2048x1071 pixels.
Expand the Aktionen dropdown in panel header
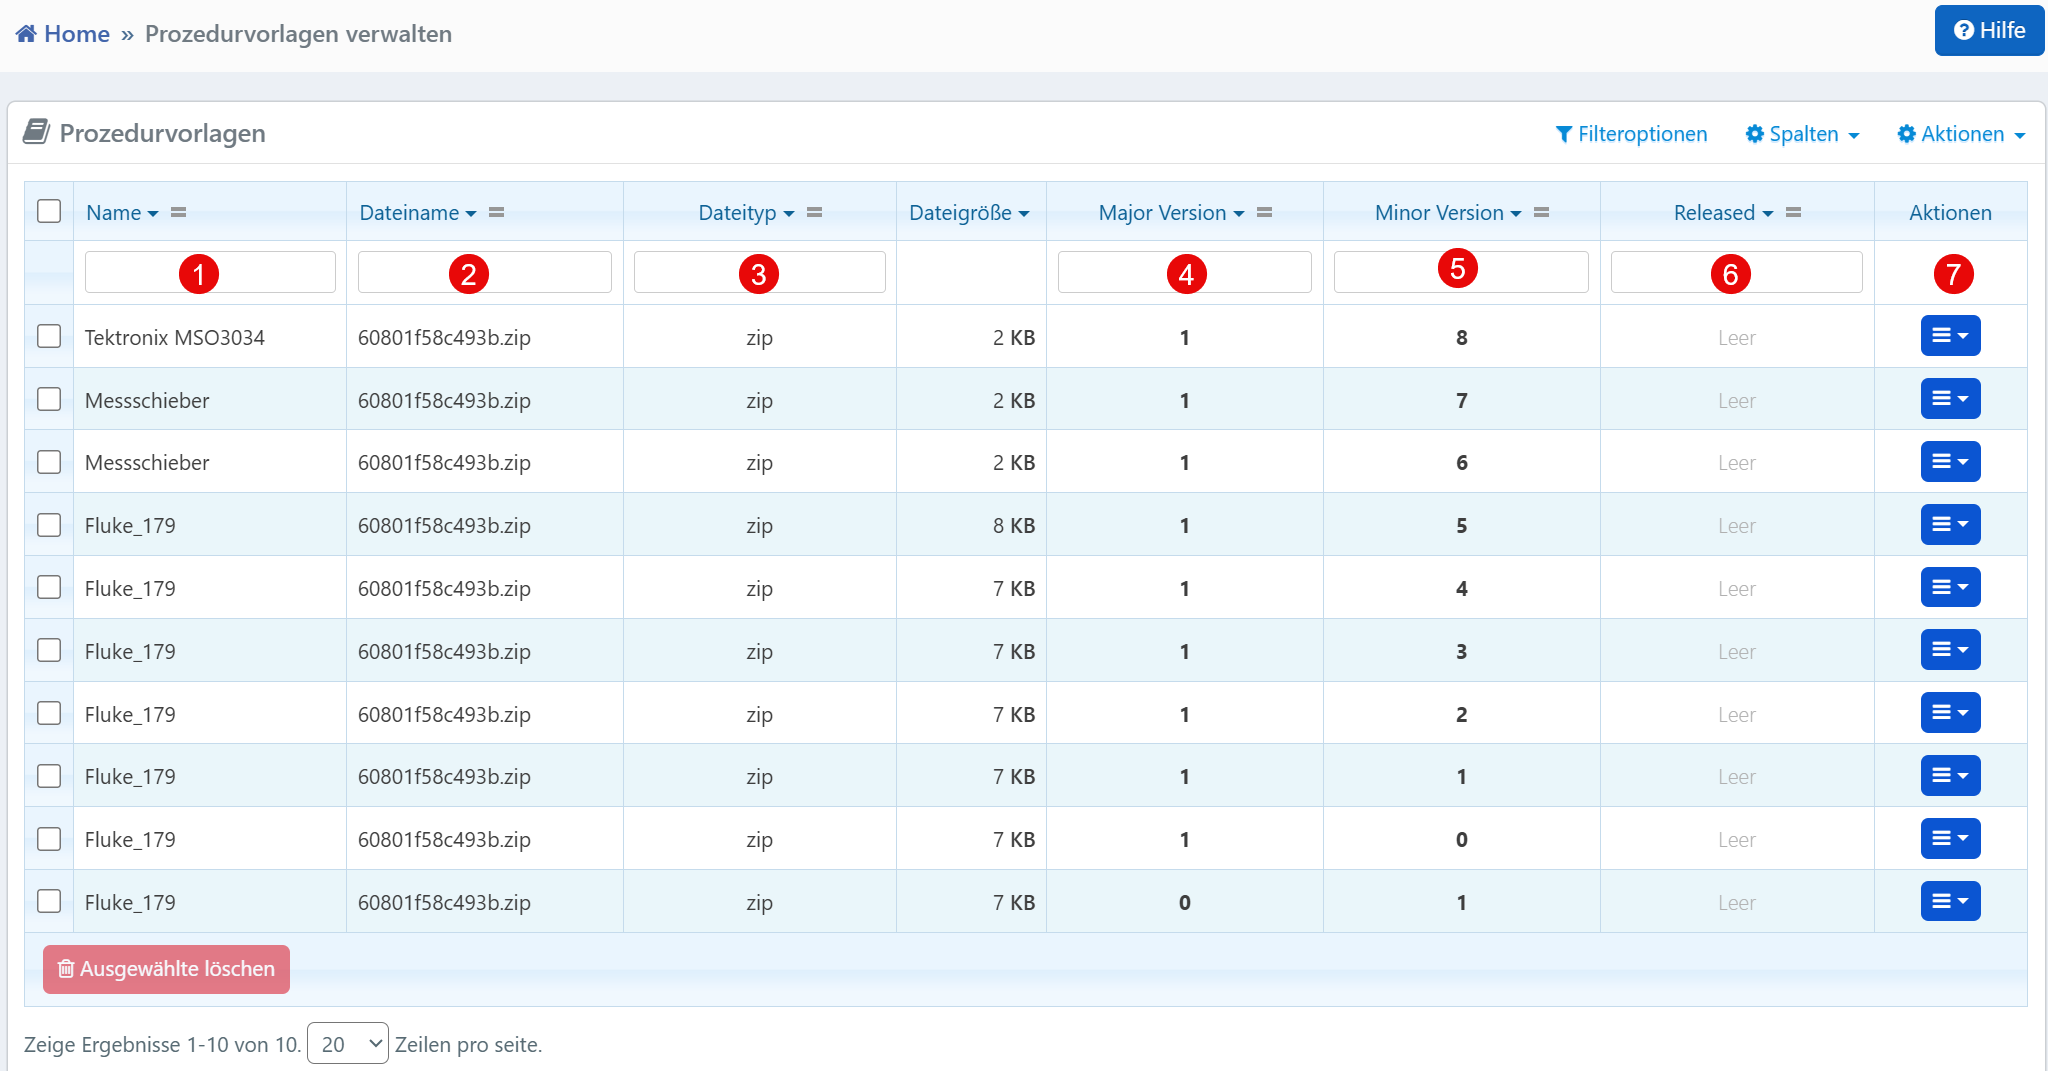click(x=1961, y=134)
